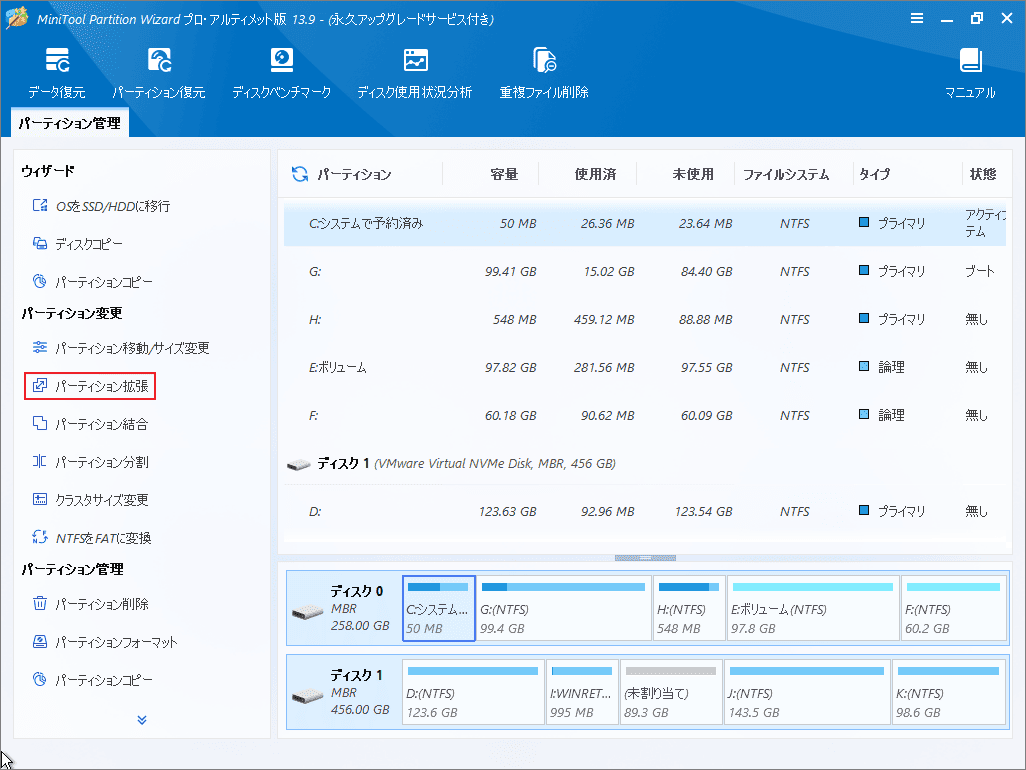The image size is (1026, 770).
Task: Choose パーティション結合 in sidebar
Action: click(90, 424)
